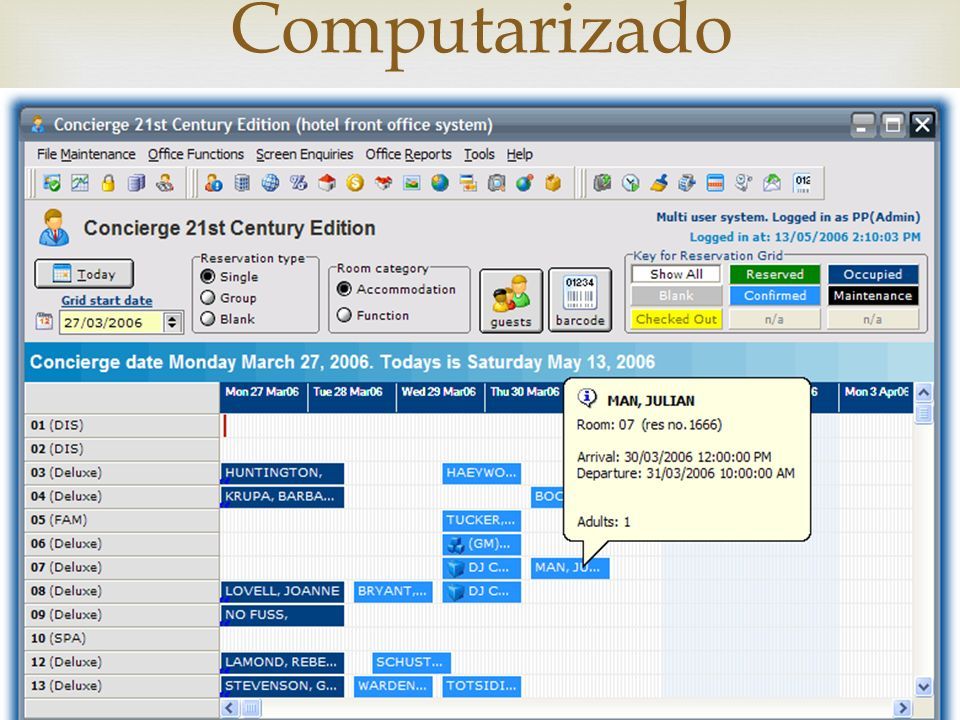Click the red-roof house toolbar icon

click(327, 182)
